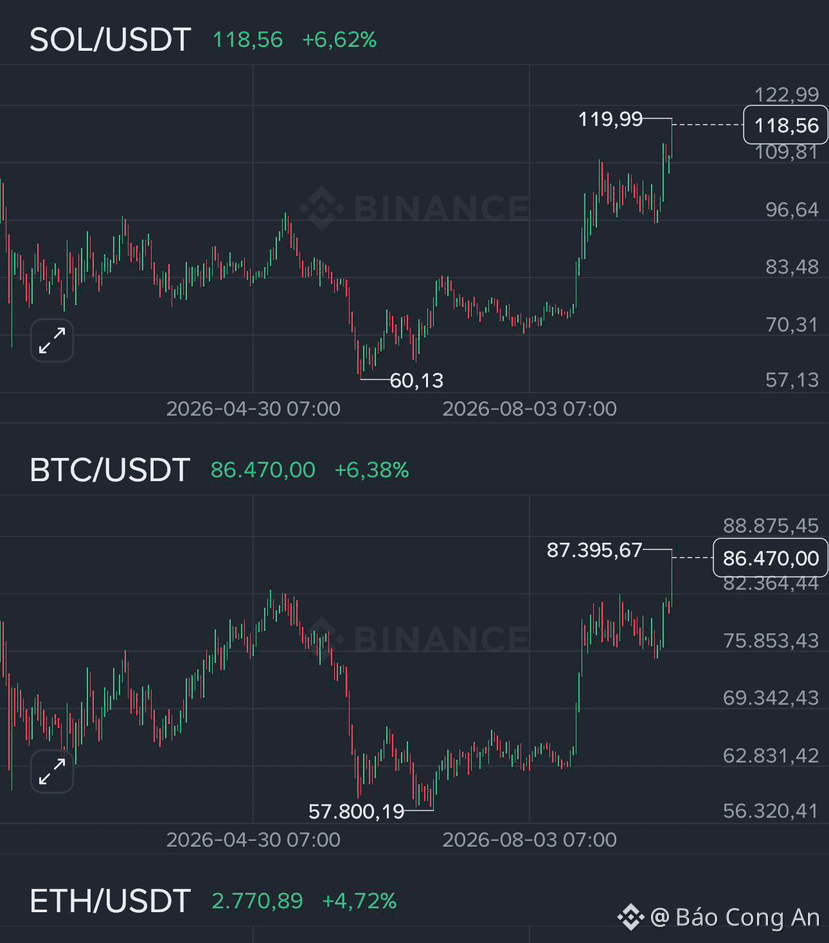Screen dimensions: 829x943
Task: Select the BTC high marker 87.395,67
Action: pos(594,550)
